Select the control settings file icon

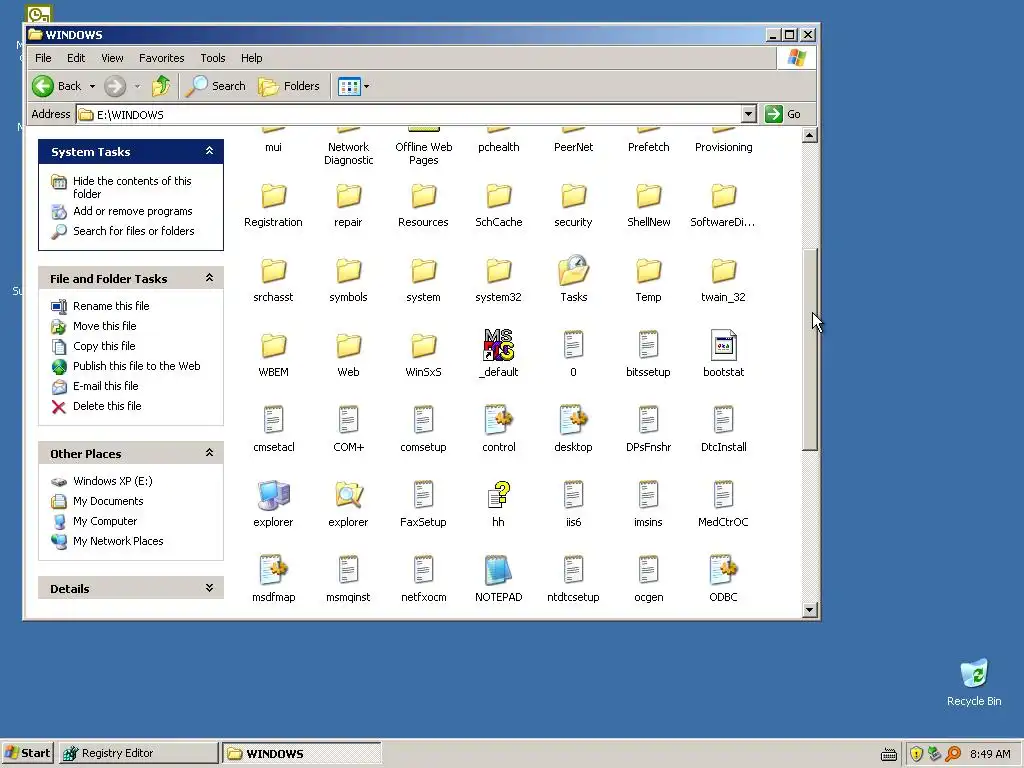(498, 420)
